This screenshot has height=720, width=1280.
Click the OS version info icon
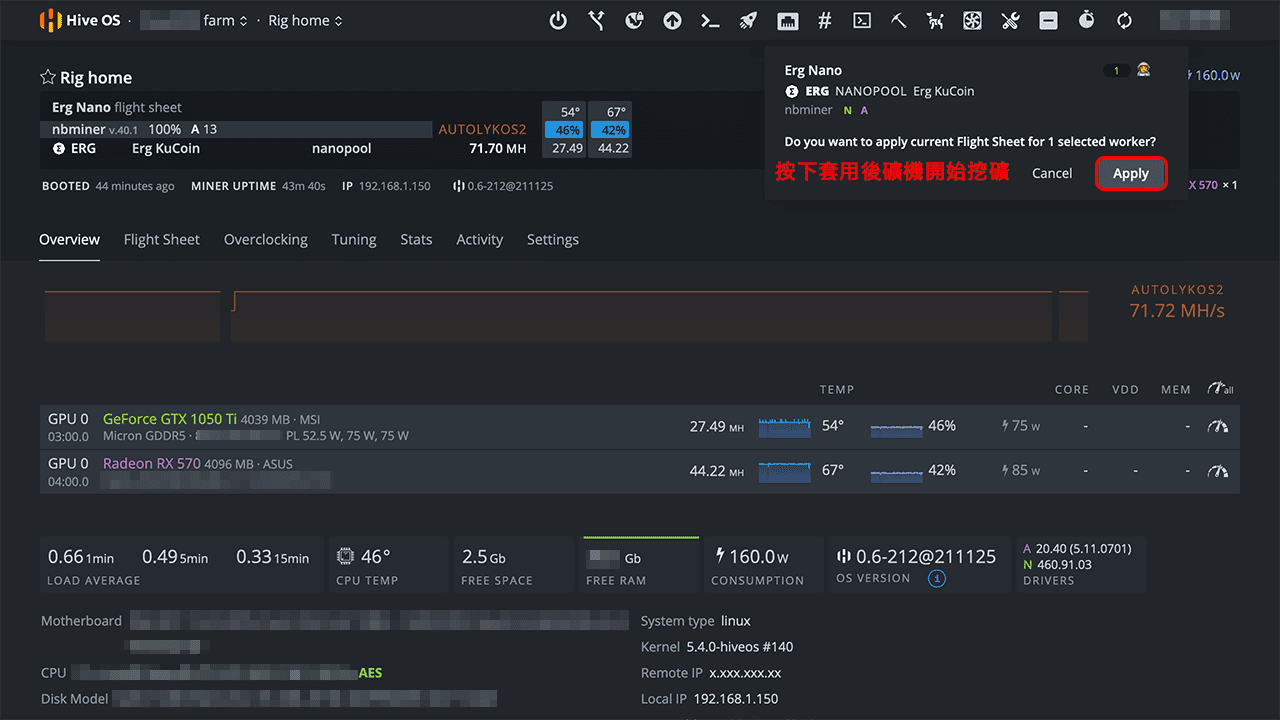point(936,578)
